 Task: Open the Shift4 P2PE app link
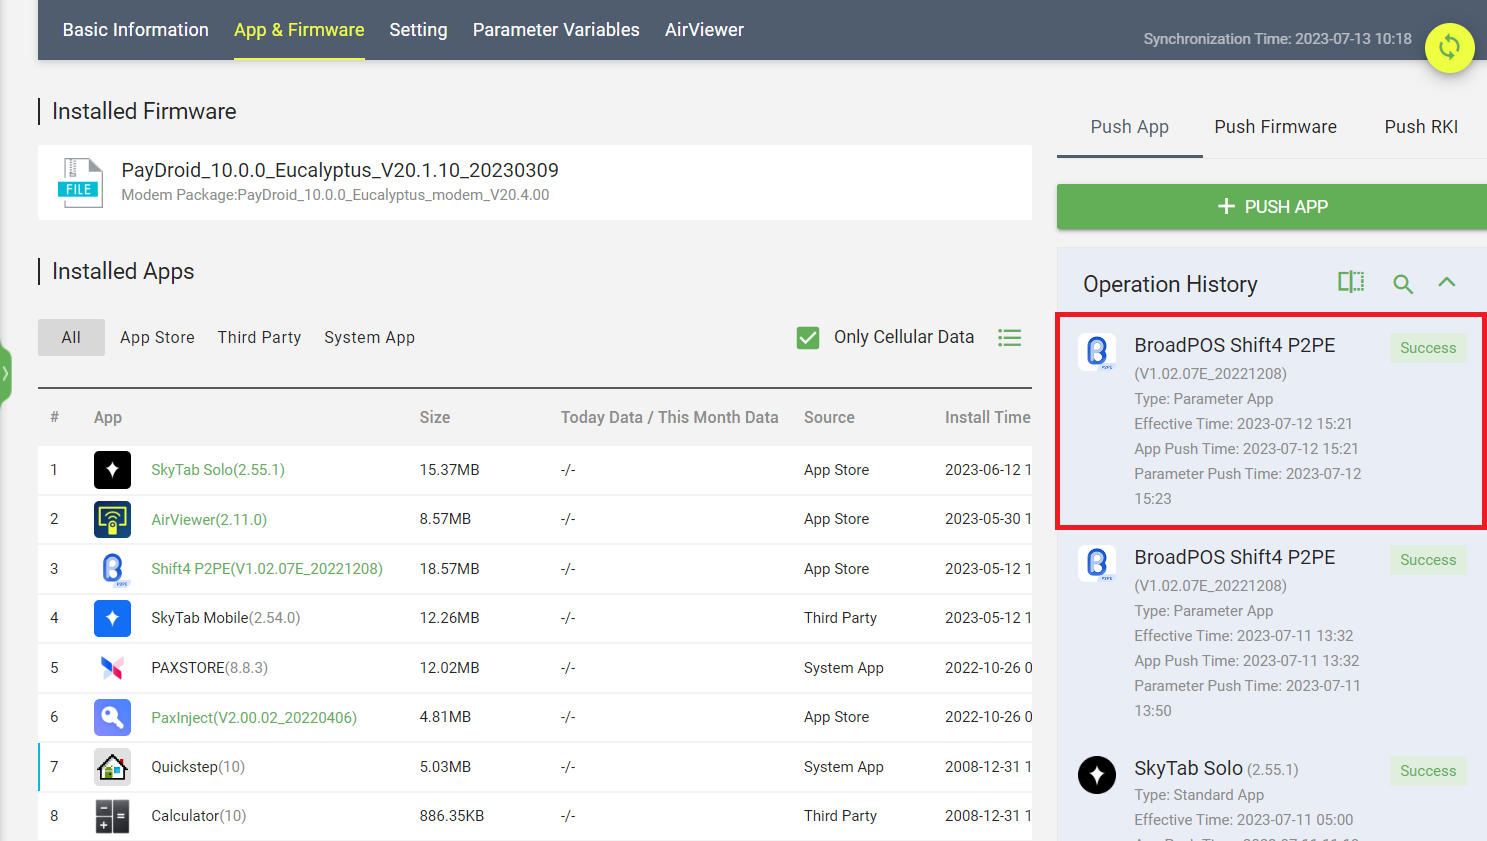tap(267, 569)
